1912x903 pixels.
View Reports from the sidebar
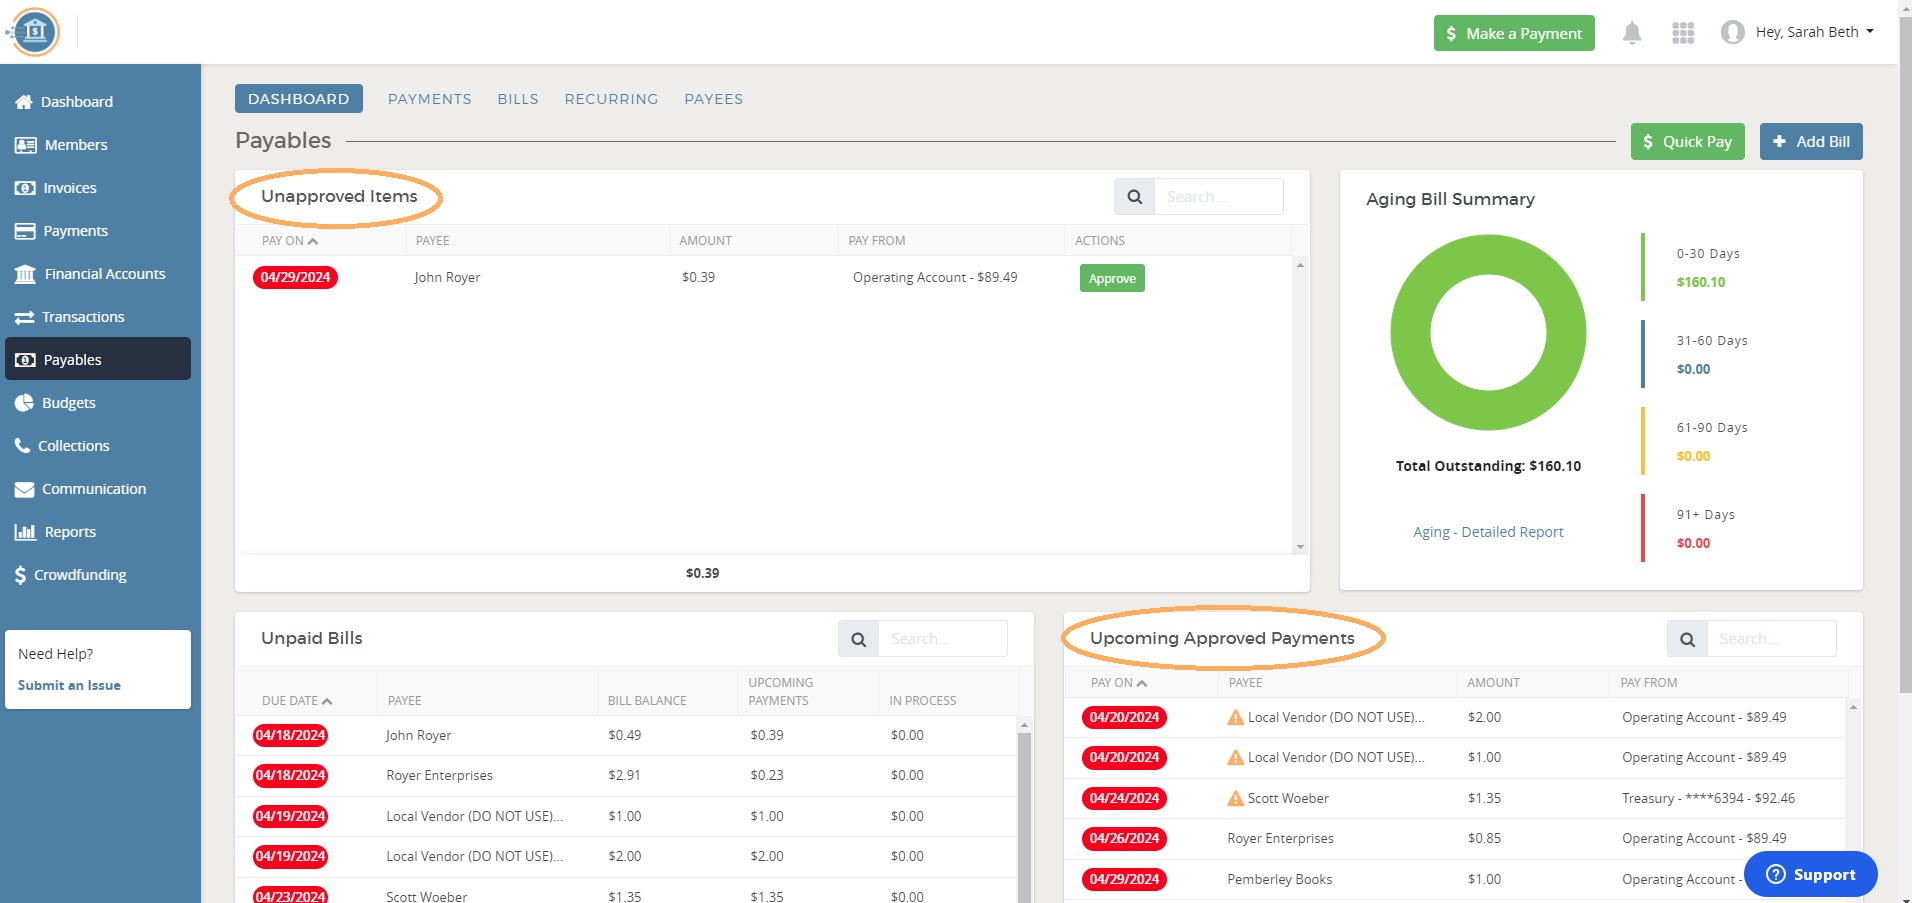(68, 531)
